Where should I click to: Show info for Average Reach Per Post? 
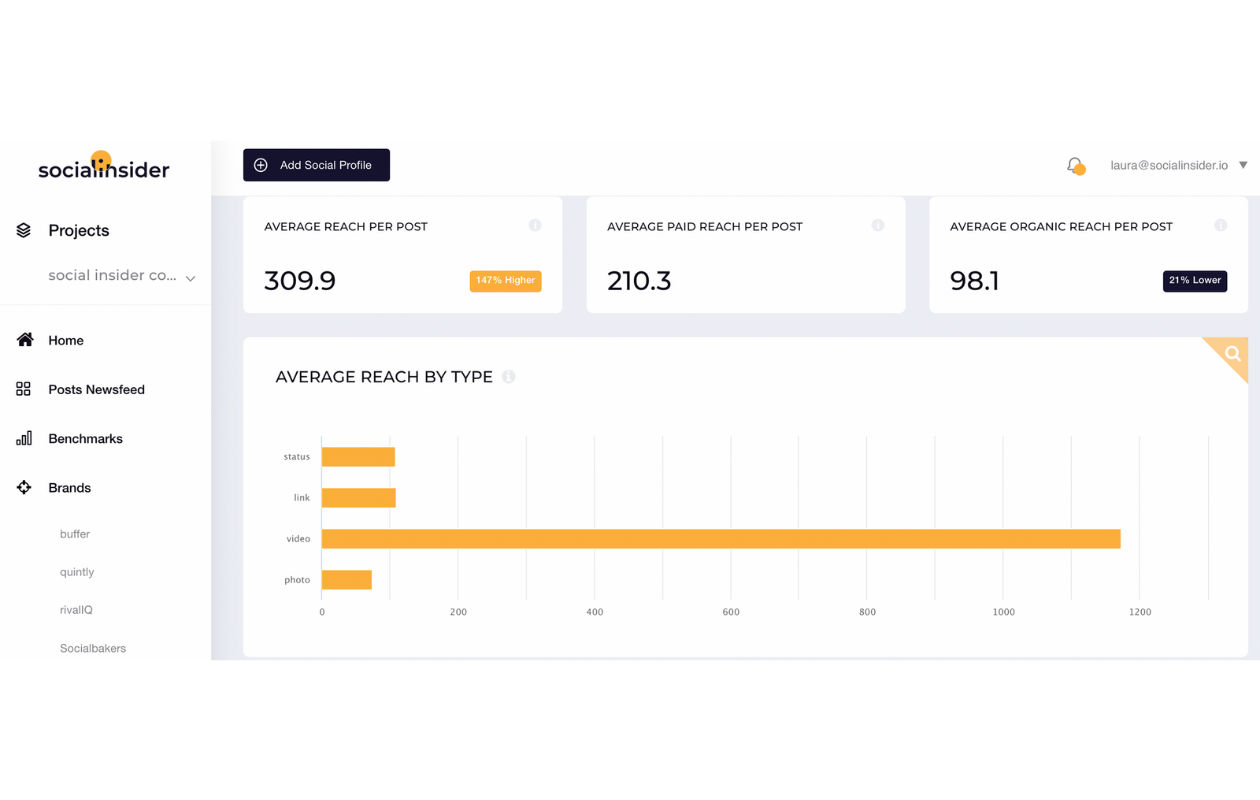tap(535, 225)
